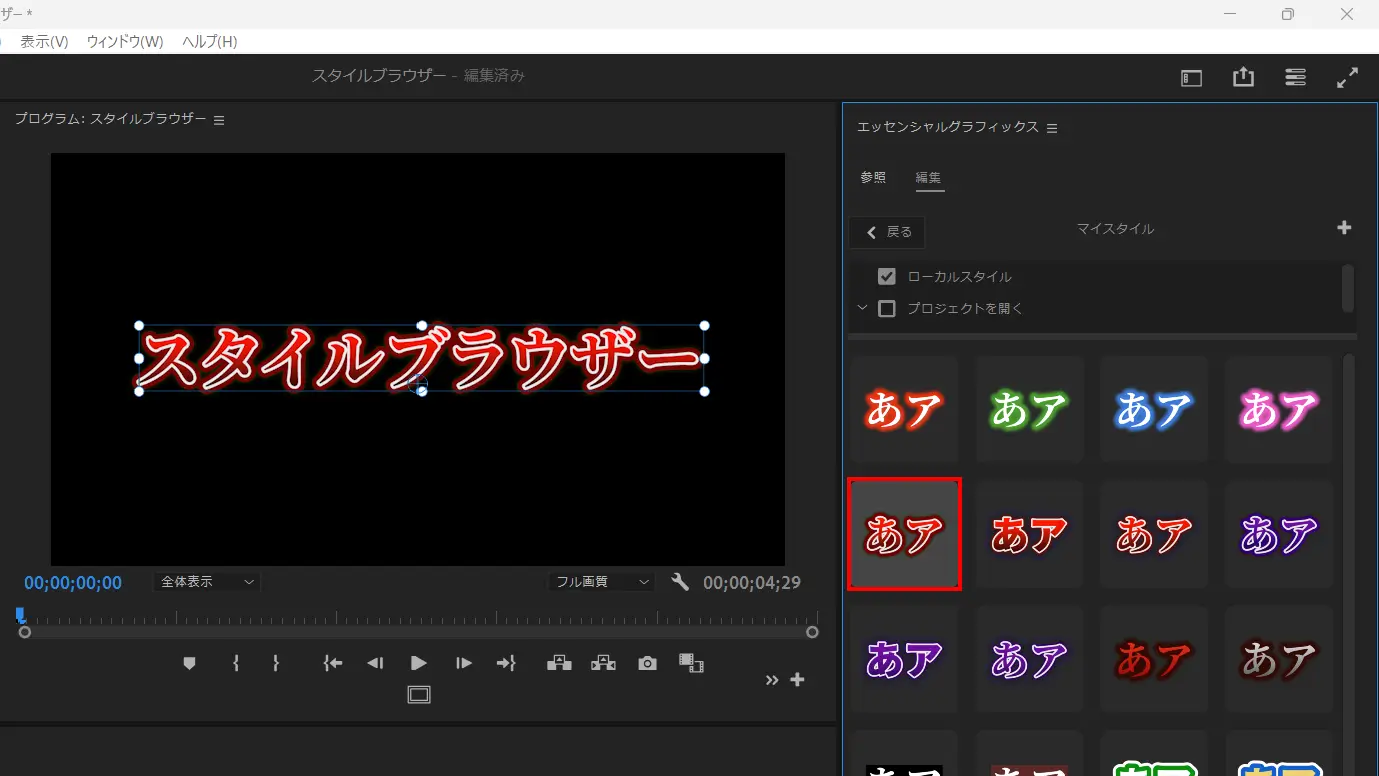Click the 00;00;04;29 duration timecode

tap(752, 582)
